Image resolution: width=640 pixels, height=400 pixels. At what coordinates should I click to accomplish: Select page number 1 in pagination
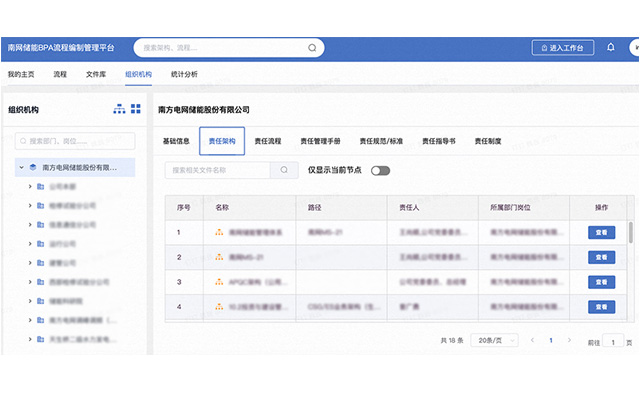(551, 340)
